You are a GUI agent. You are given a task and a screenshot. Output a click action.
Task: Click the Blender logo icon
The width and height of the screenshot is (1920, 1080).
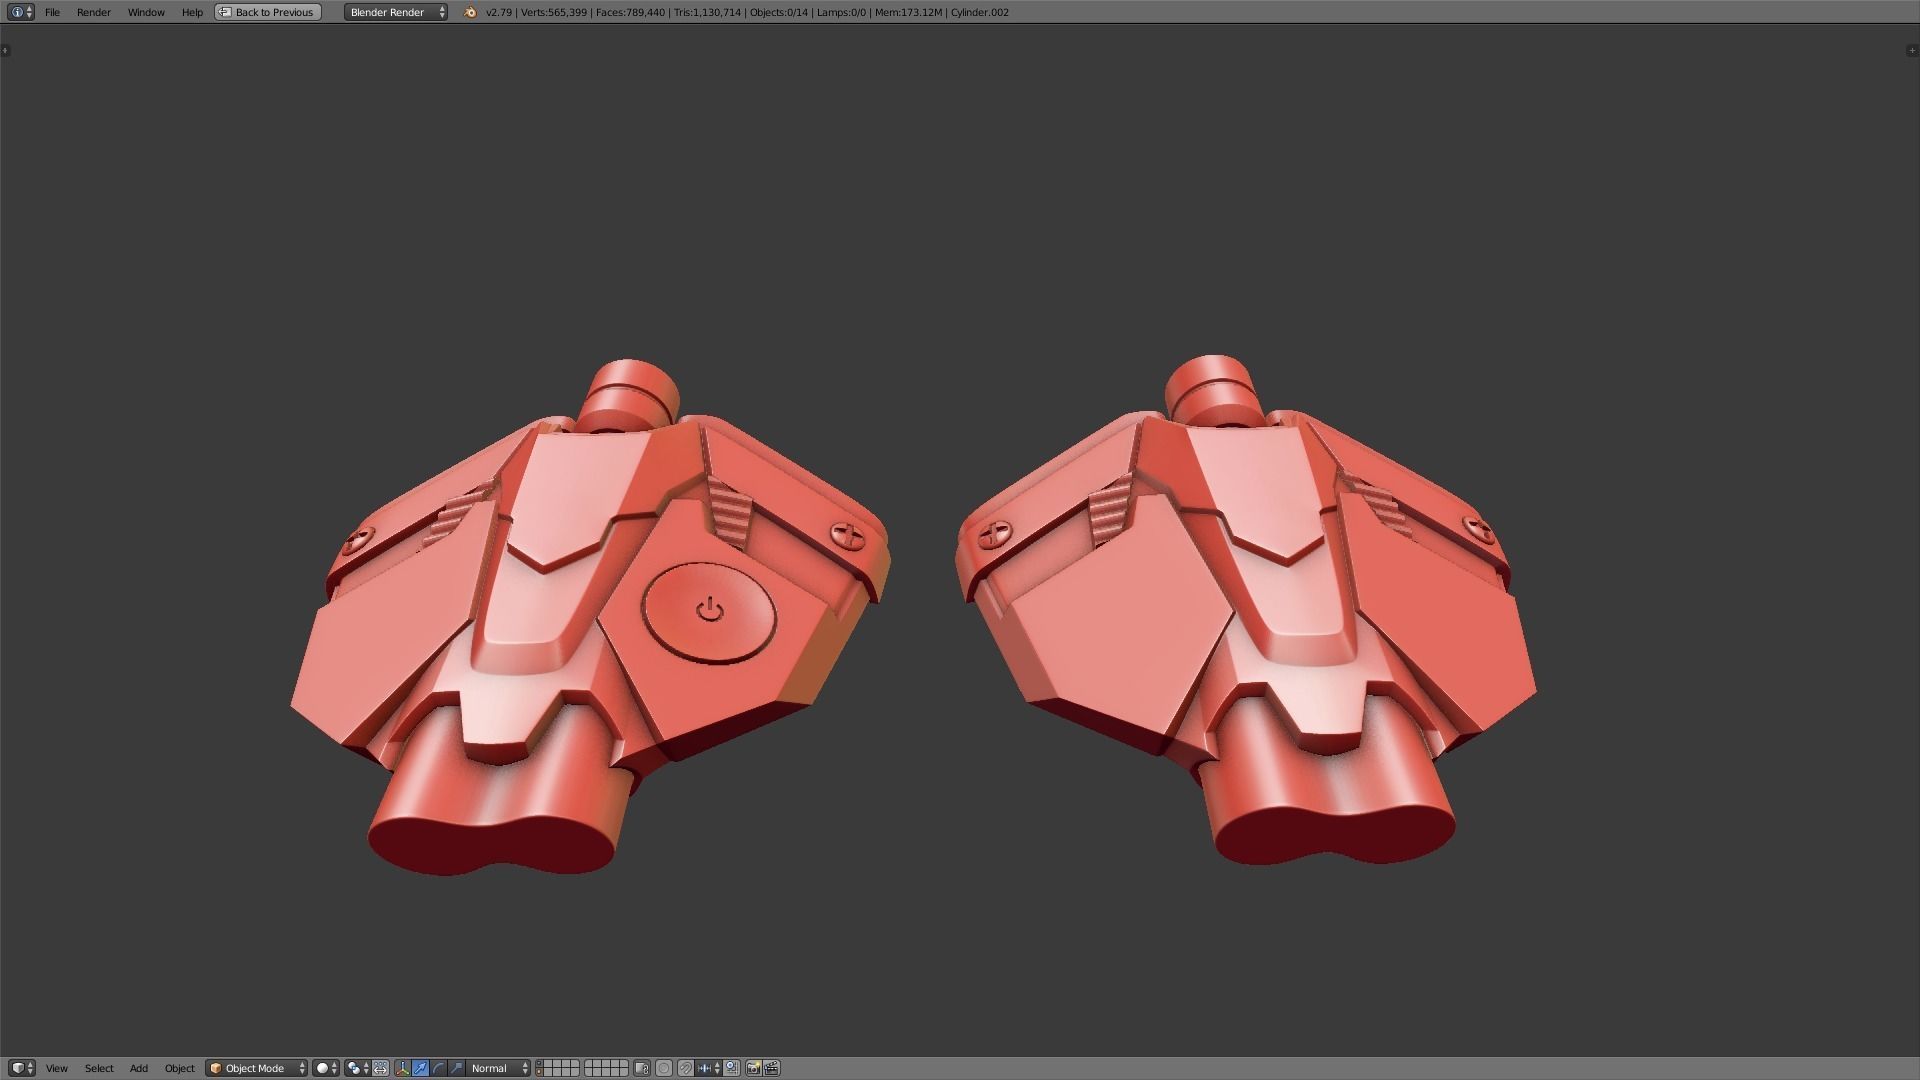[x=470, y=12]
